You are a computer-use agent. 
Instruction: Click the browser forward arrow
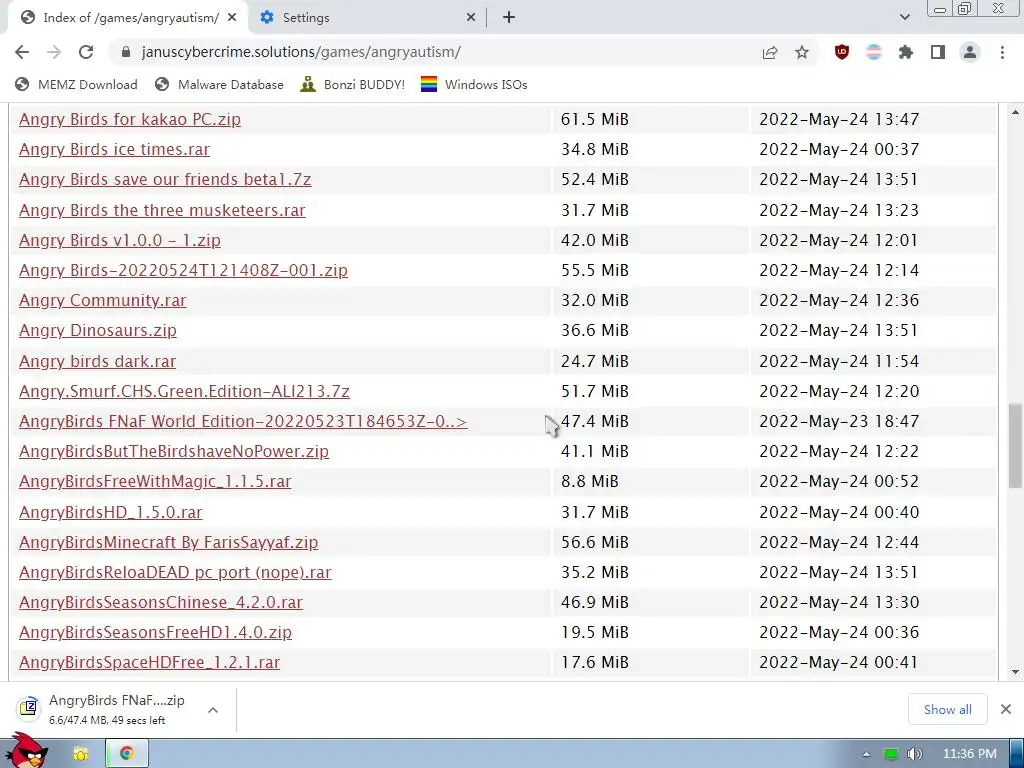(x=54, y=52)
